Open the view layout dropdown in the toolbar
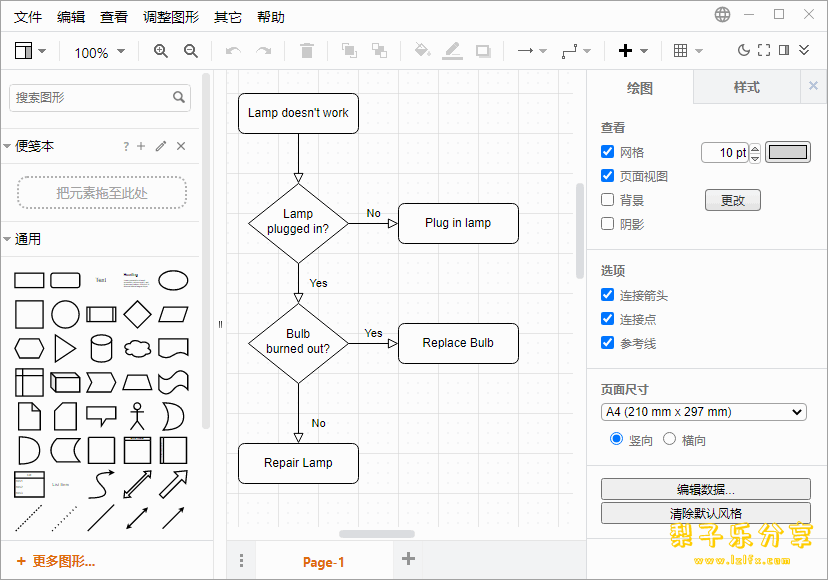This screenshot has height=580, width=828. click(30, 51)
